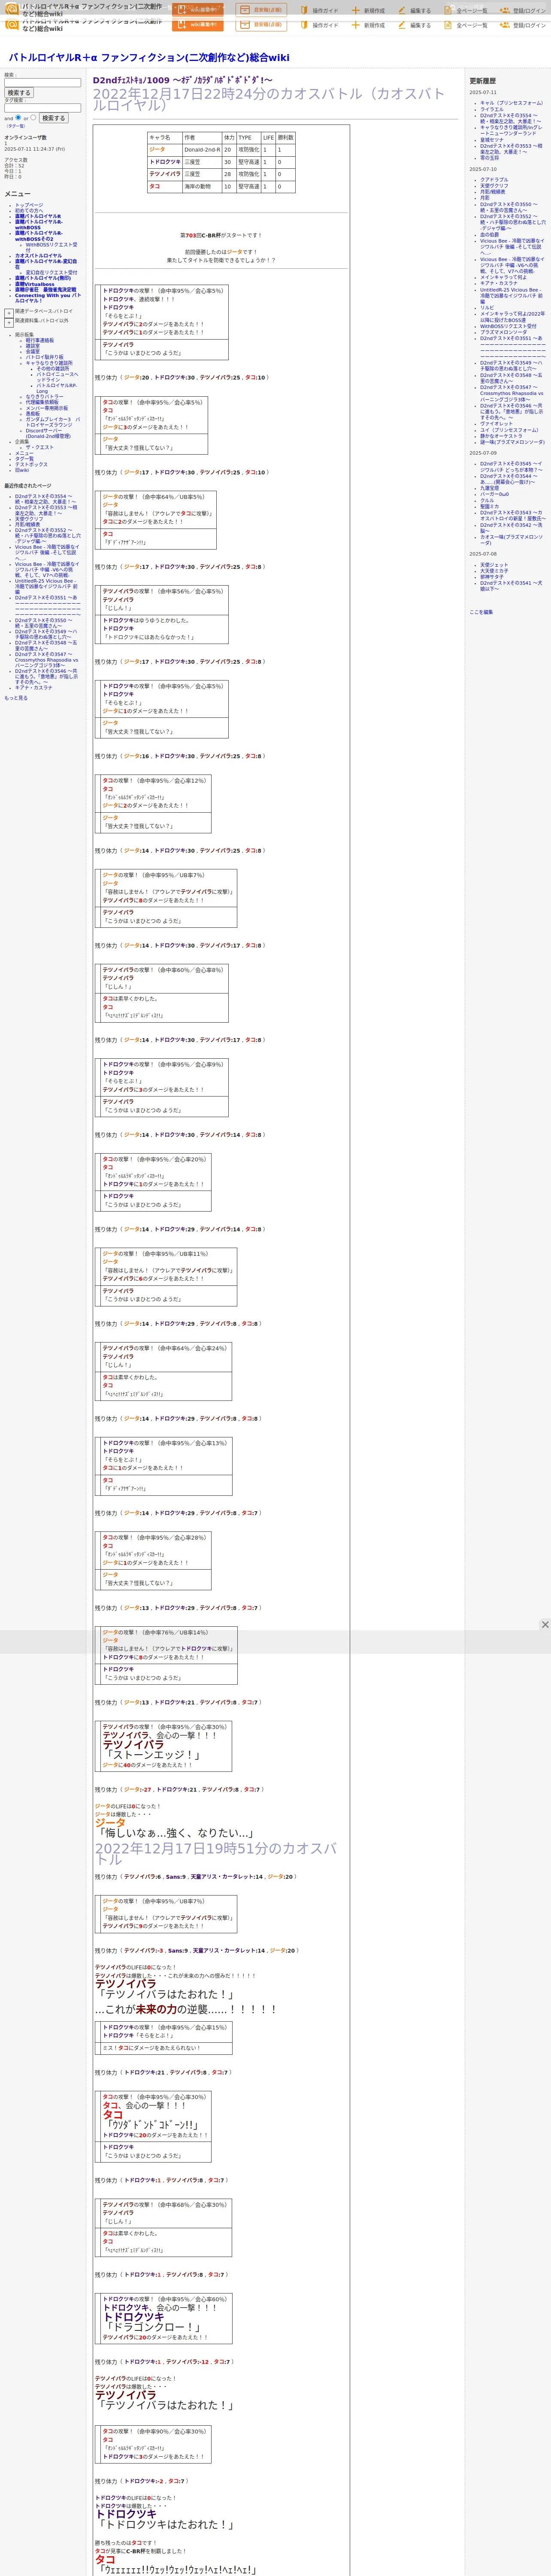Open テストボックス sidebar link
The image size is (551, 2576).
click(31, 465)
